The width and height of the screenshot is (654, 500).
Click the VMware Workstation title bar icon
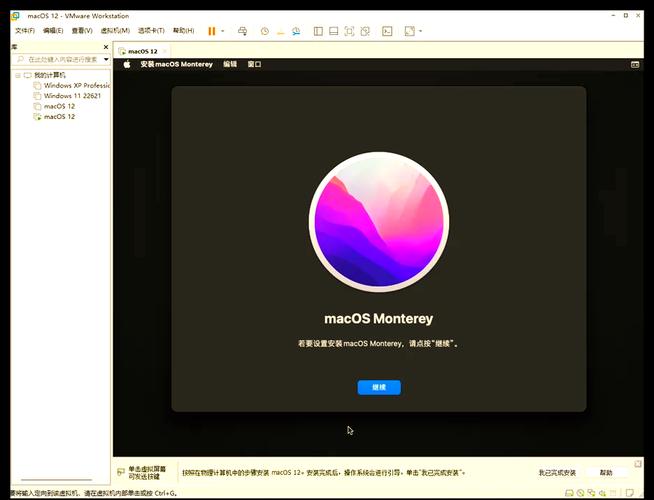15,16
